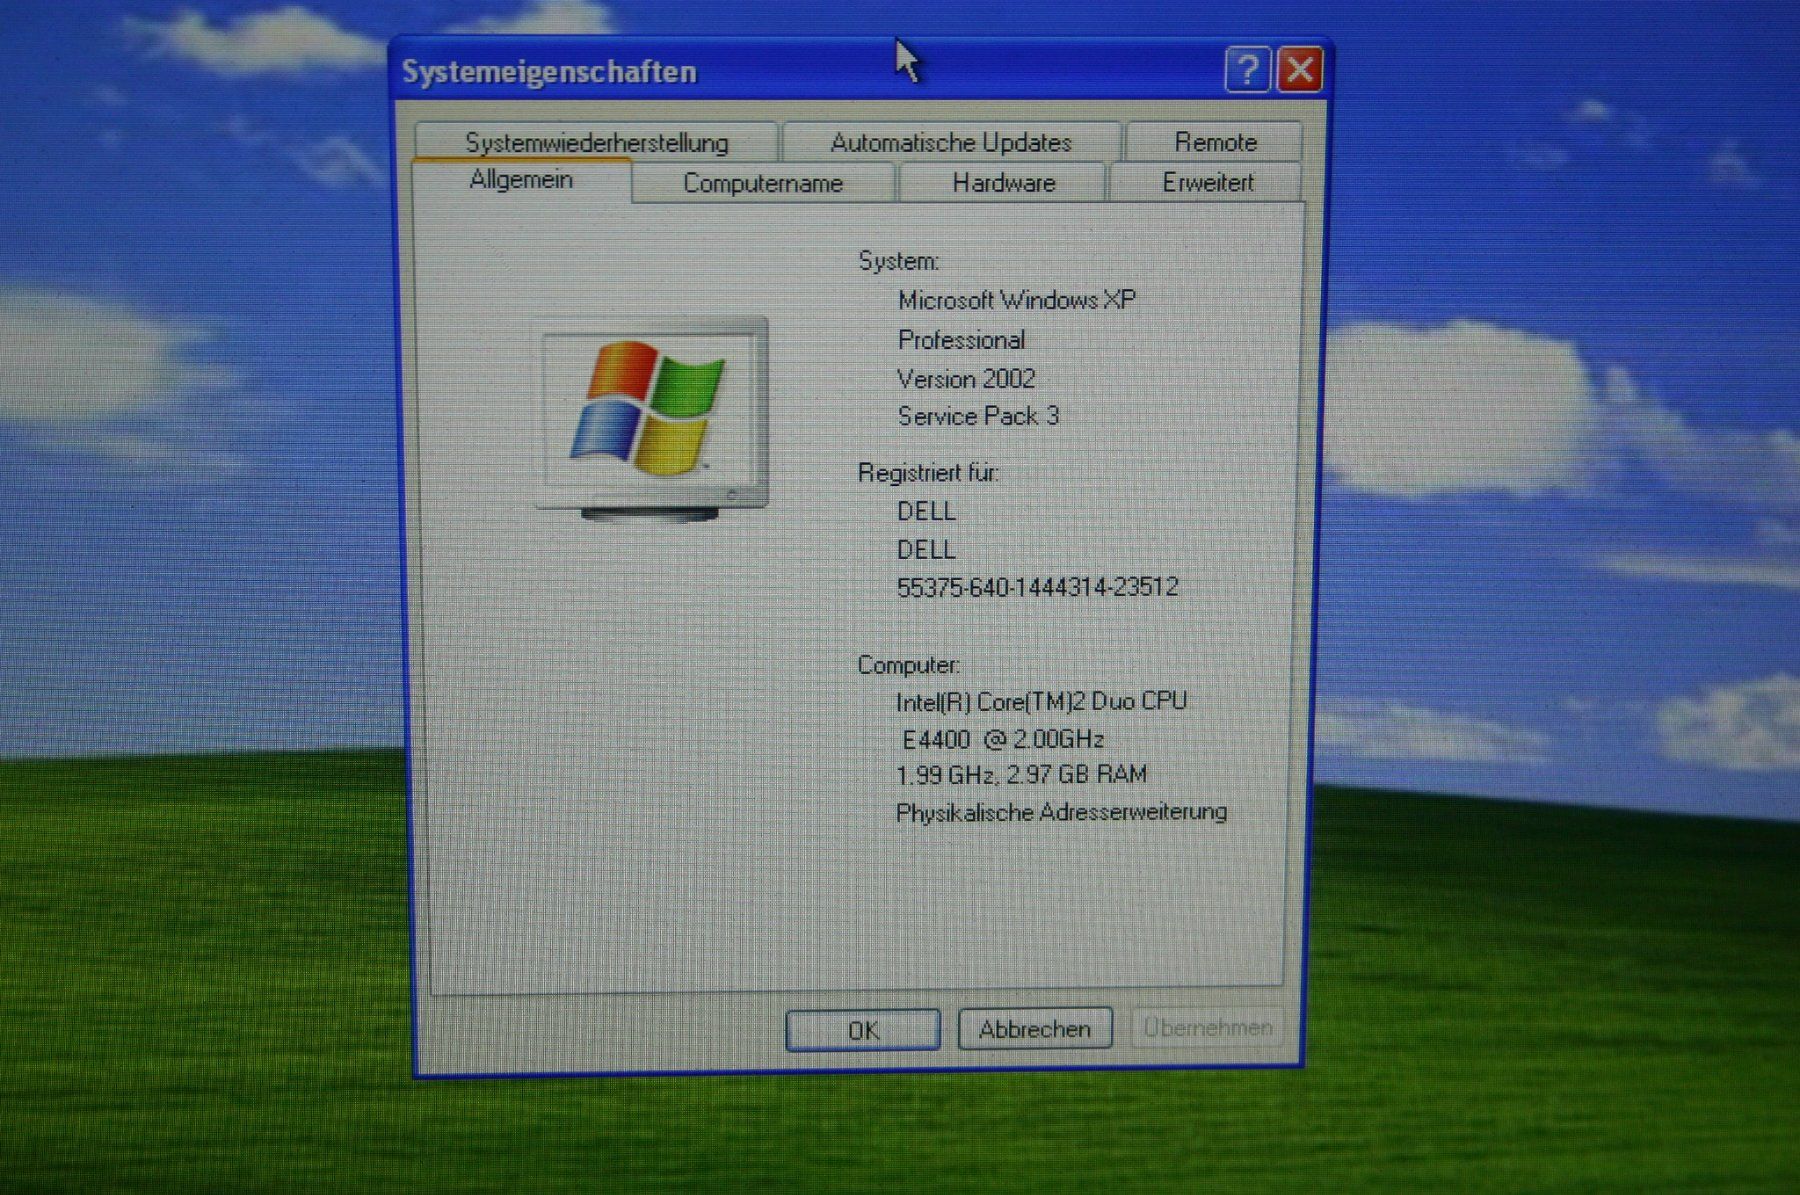Click the 'Service Pack 3' text

click(x=978, y=416)
